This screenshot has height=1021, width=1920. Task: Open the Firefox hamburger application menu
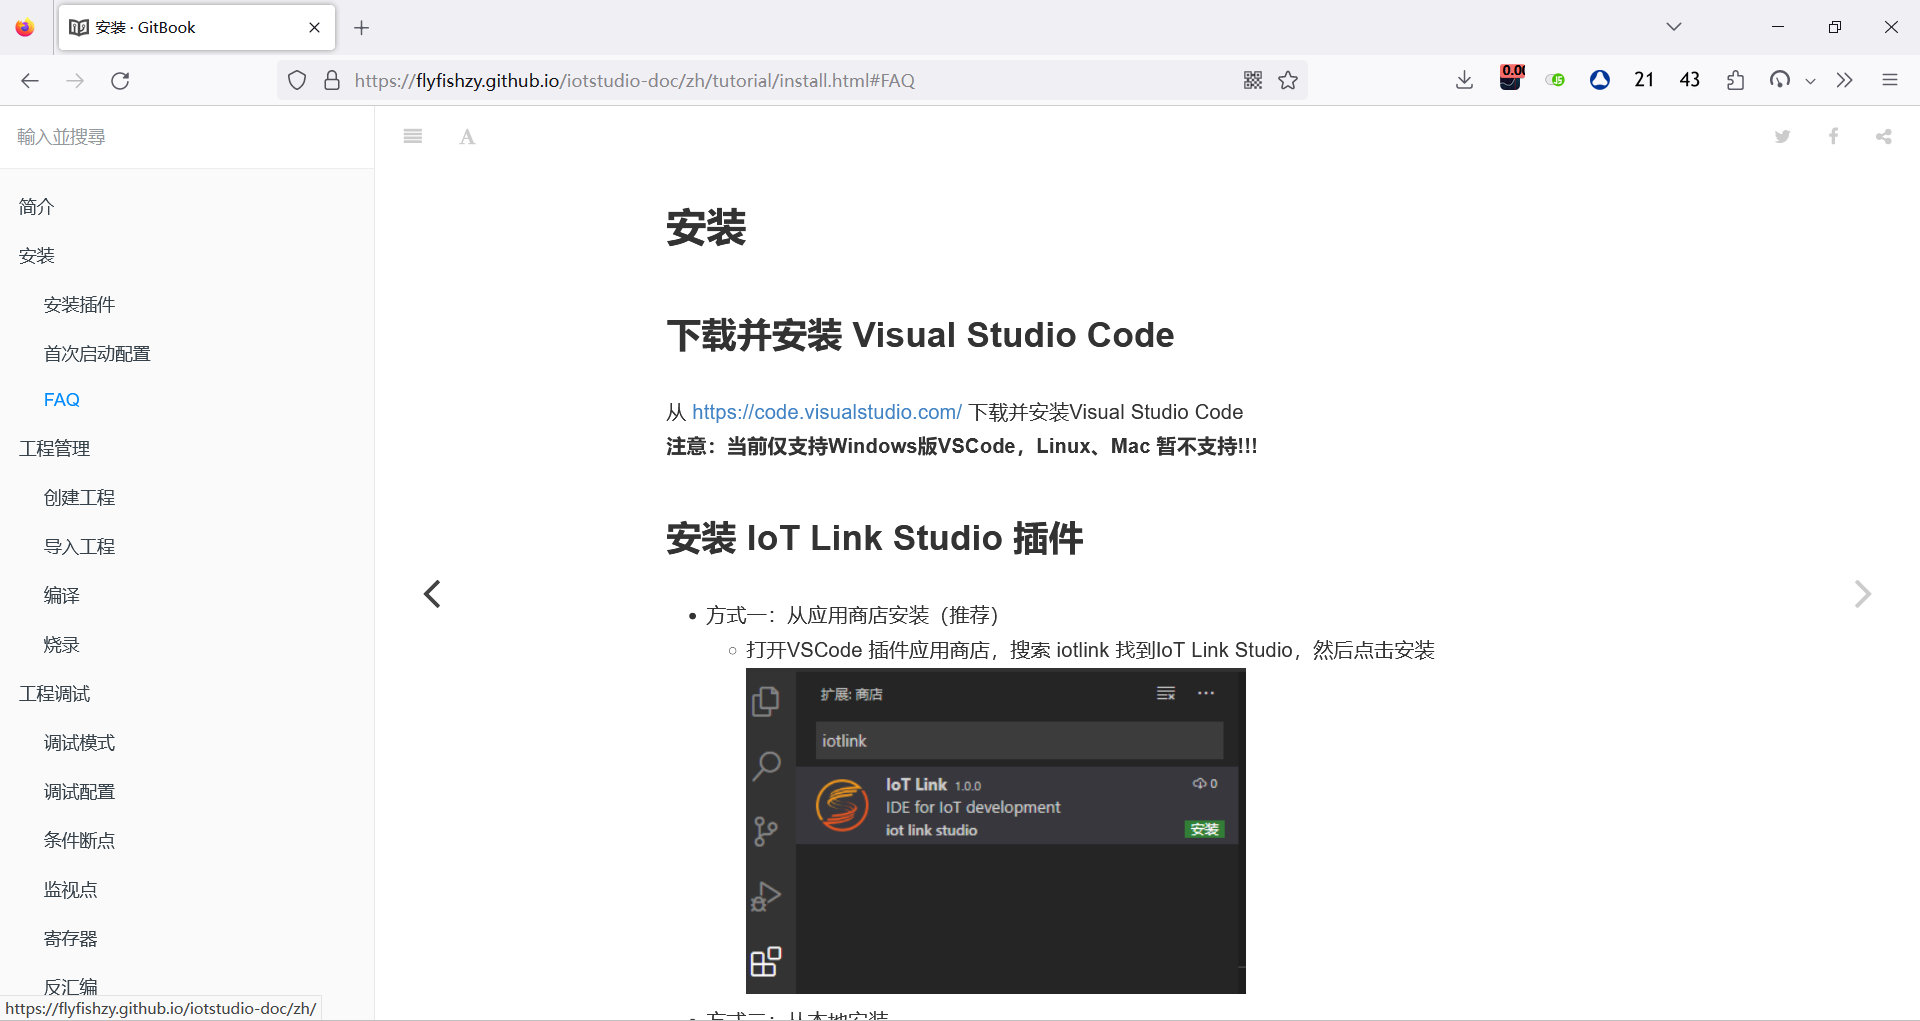tap(1891, 80)
